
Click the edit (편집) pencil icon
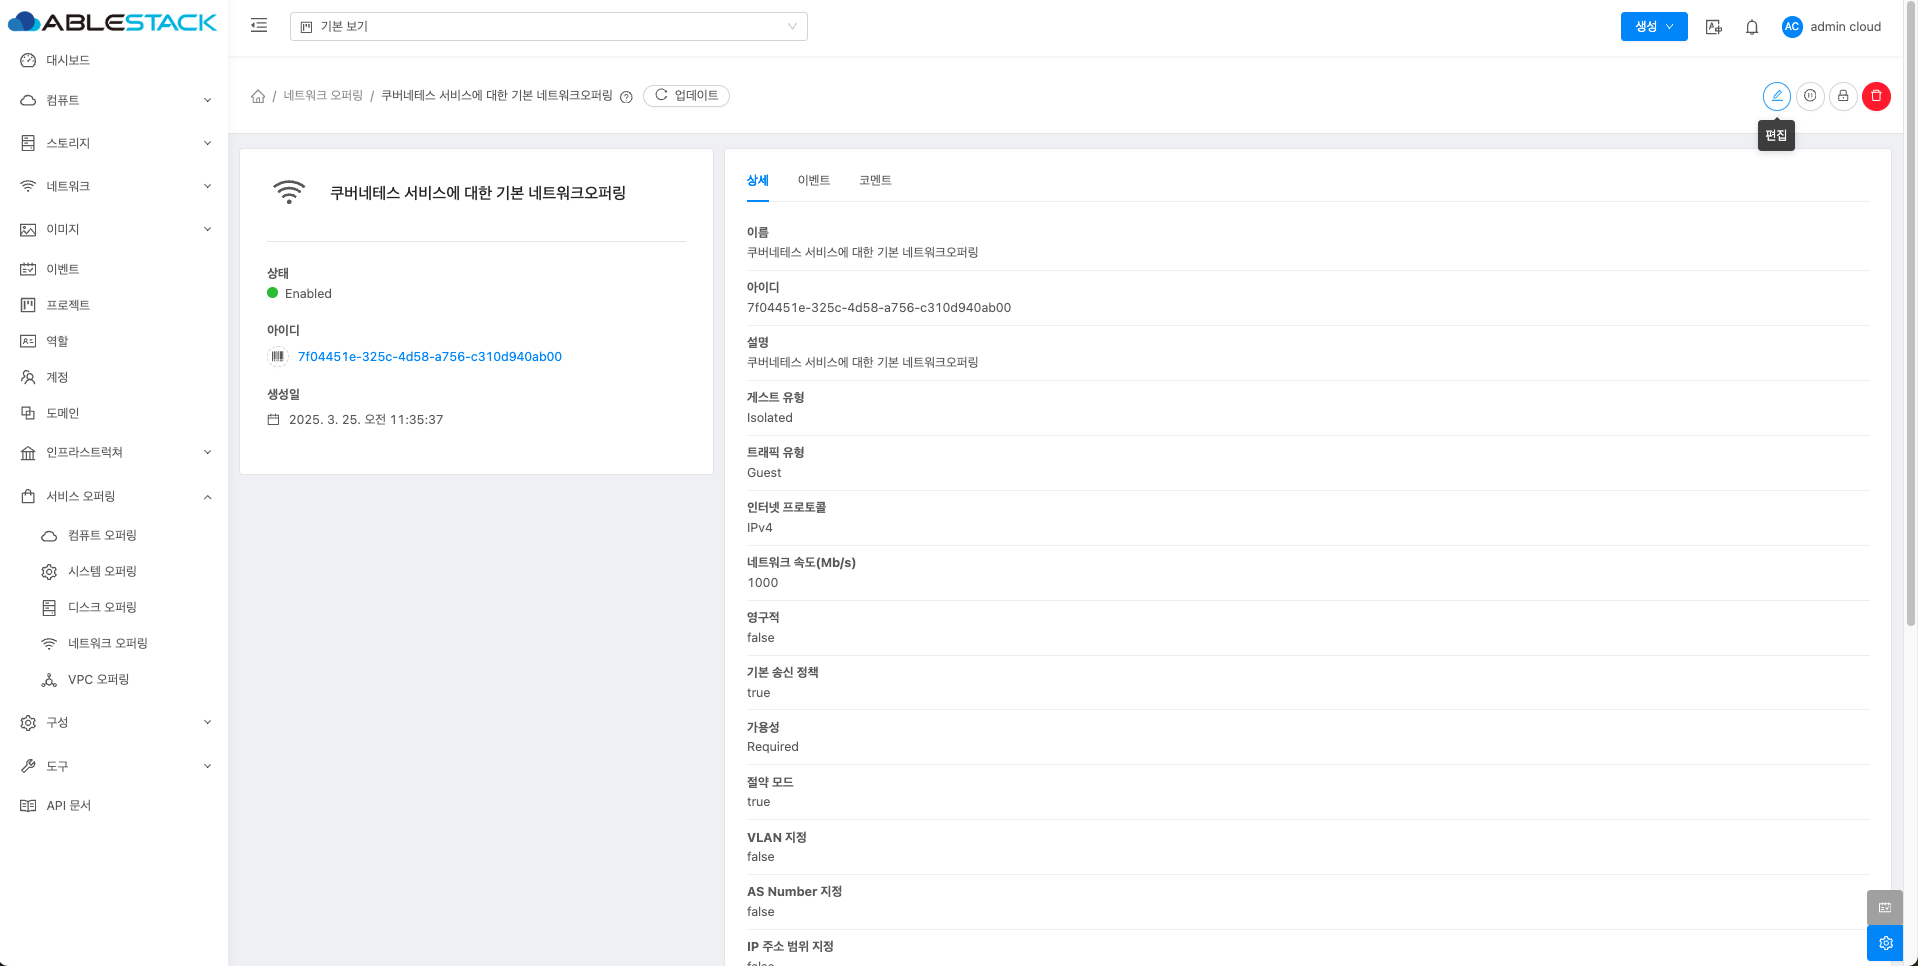1776,96
